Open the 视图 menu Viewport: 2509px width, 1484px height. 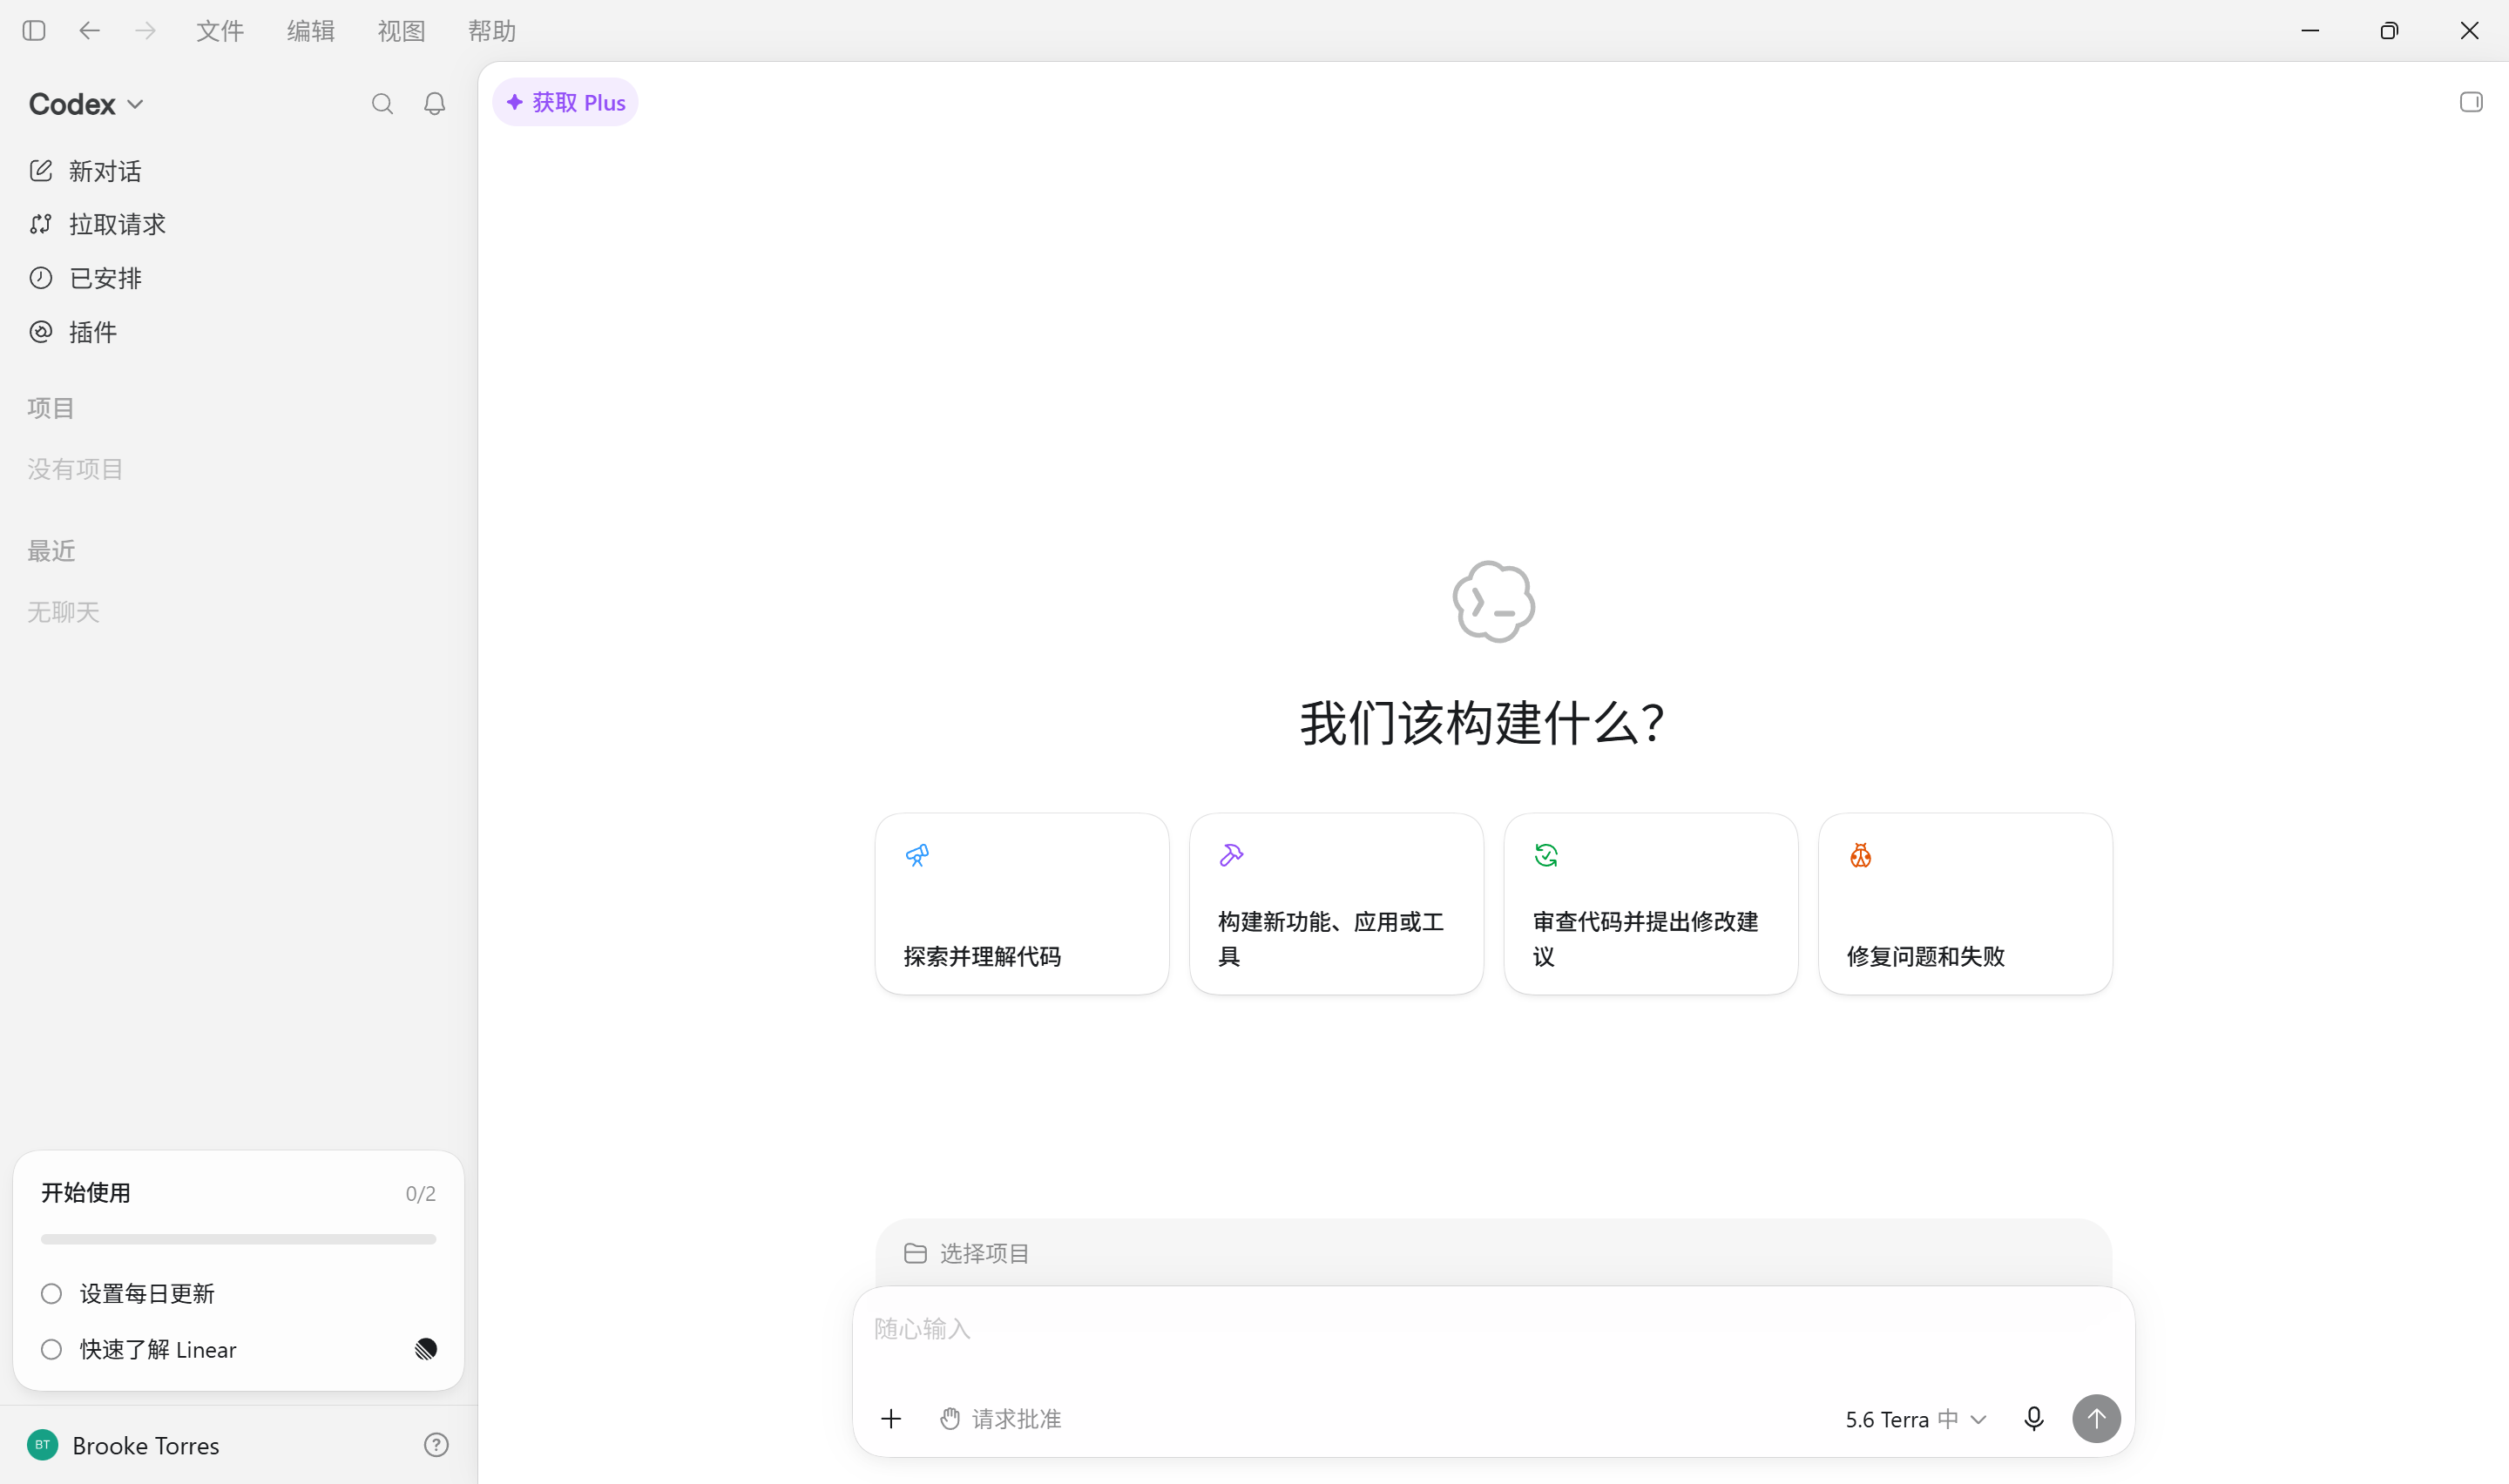(401, 31)
